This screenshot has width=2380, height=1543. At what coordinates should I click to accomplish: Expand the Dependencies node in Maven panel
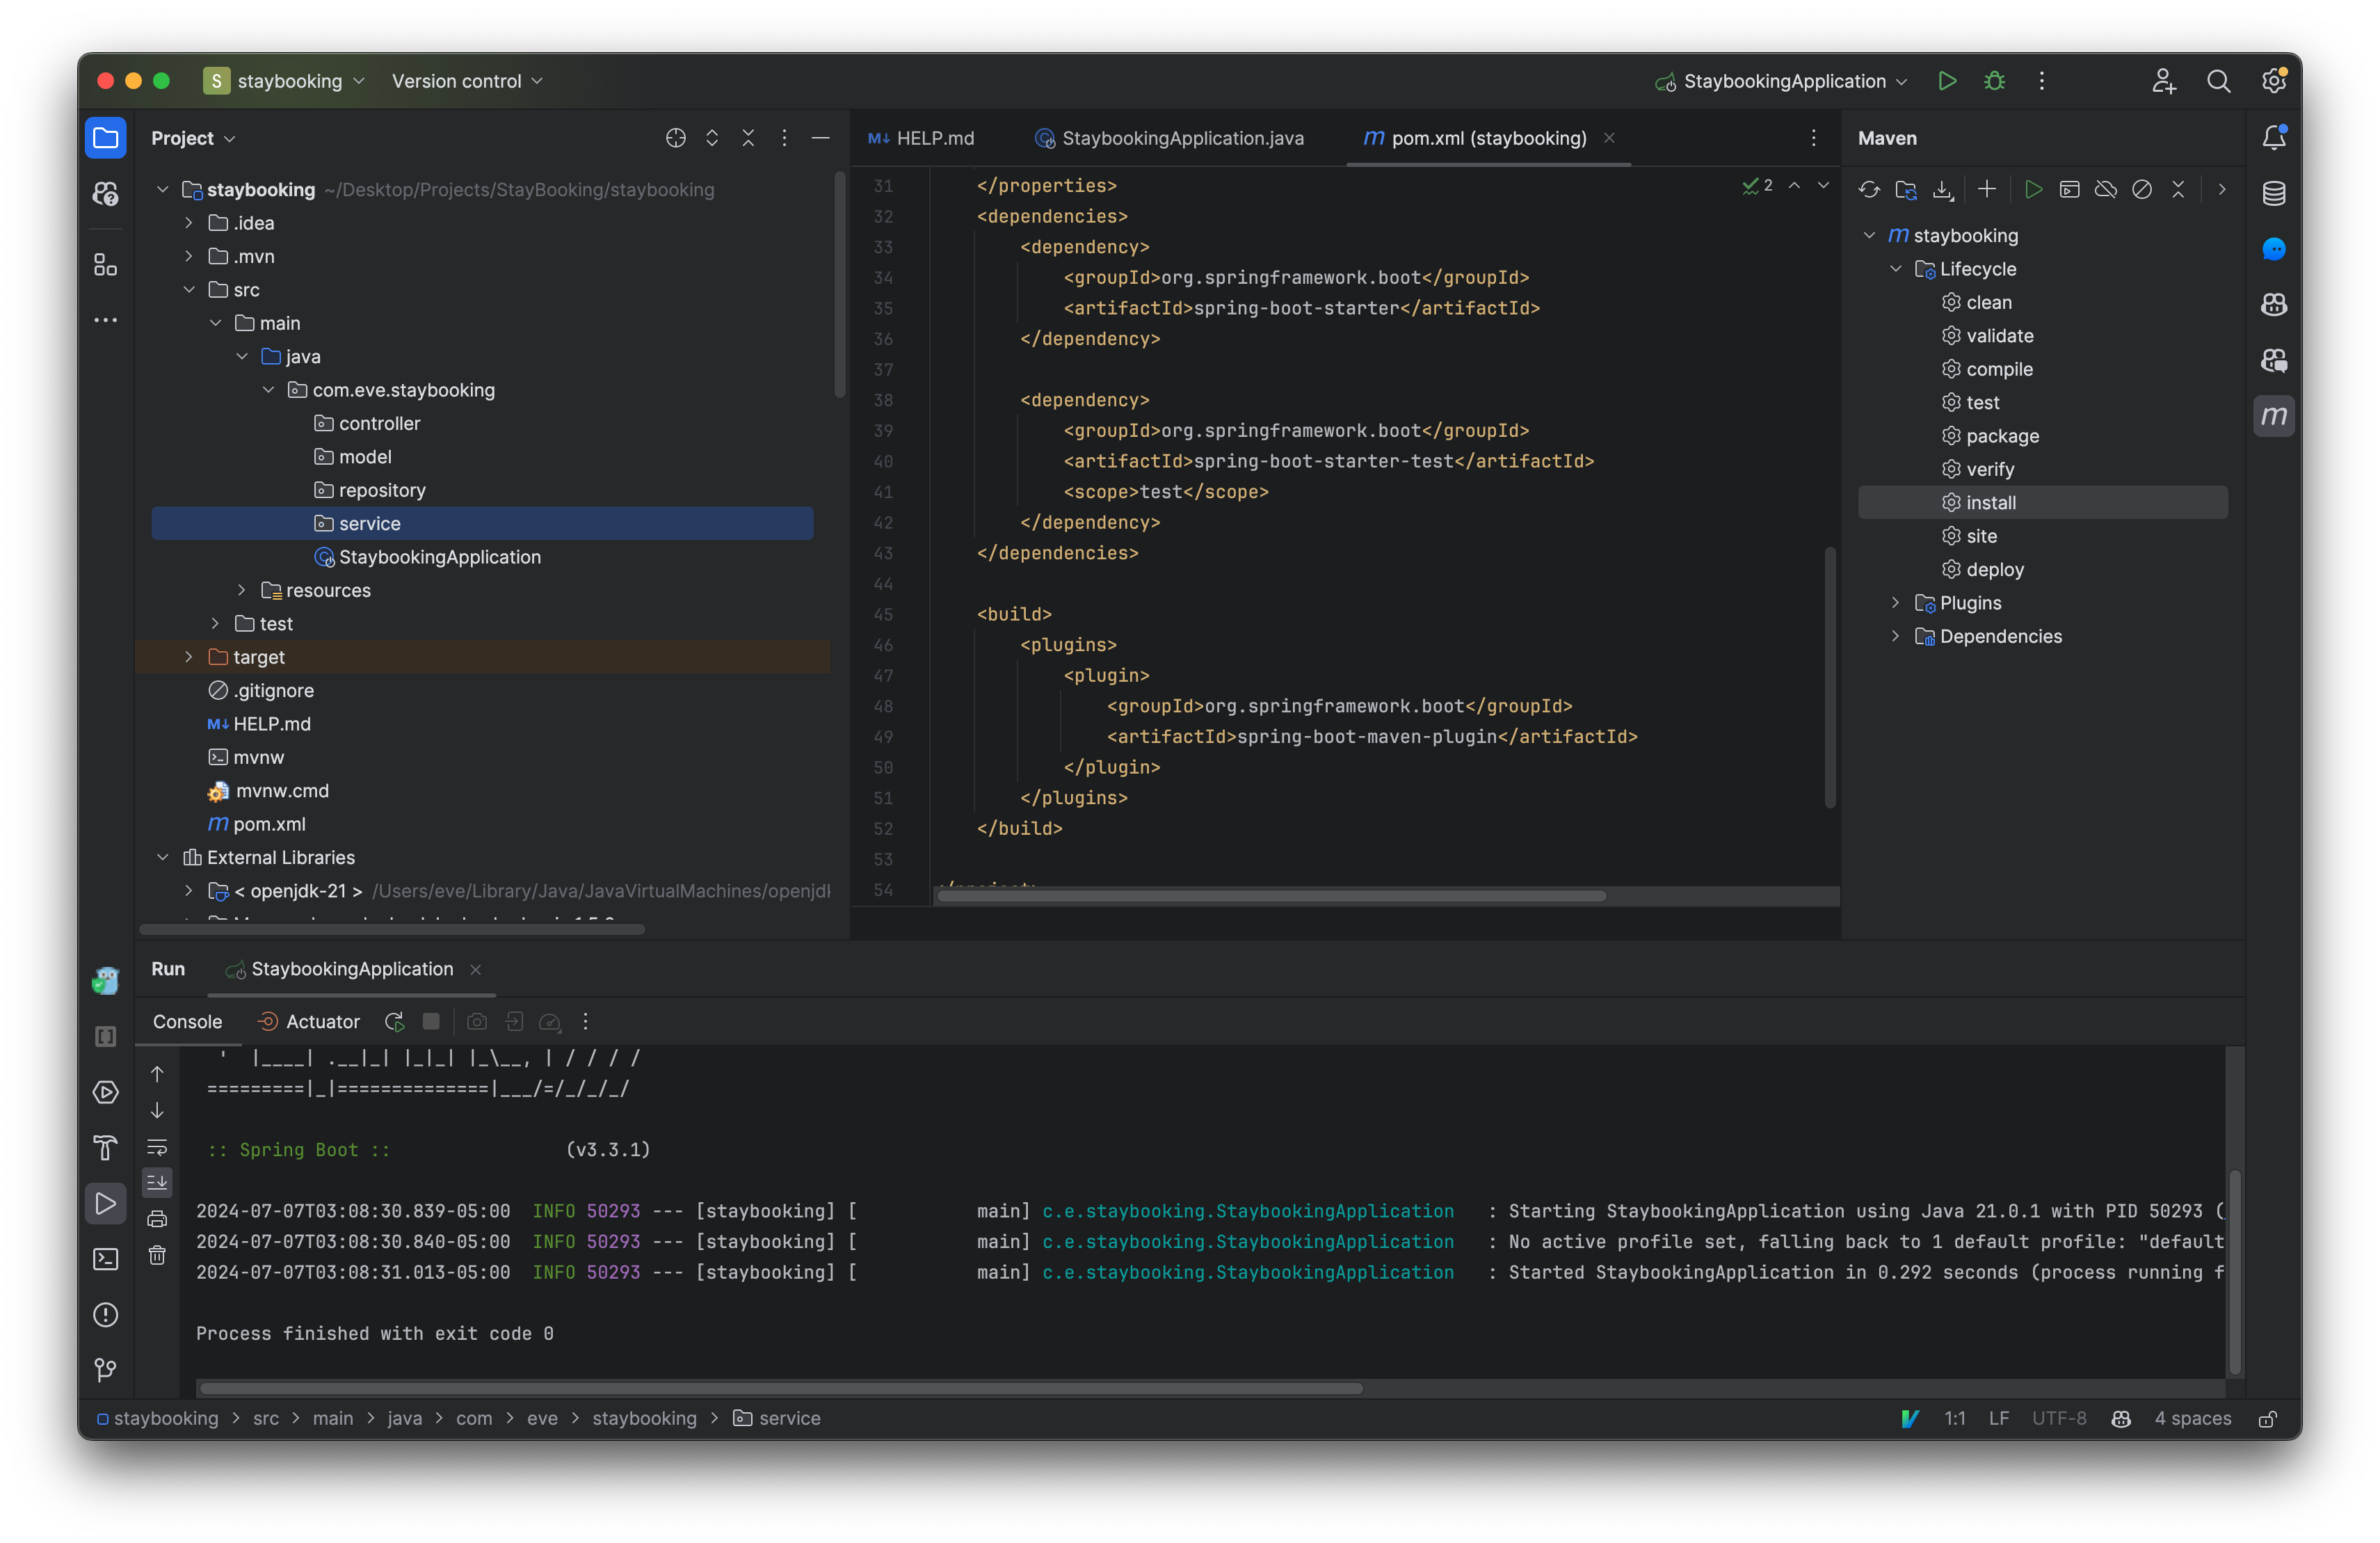click(1896, 636)
